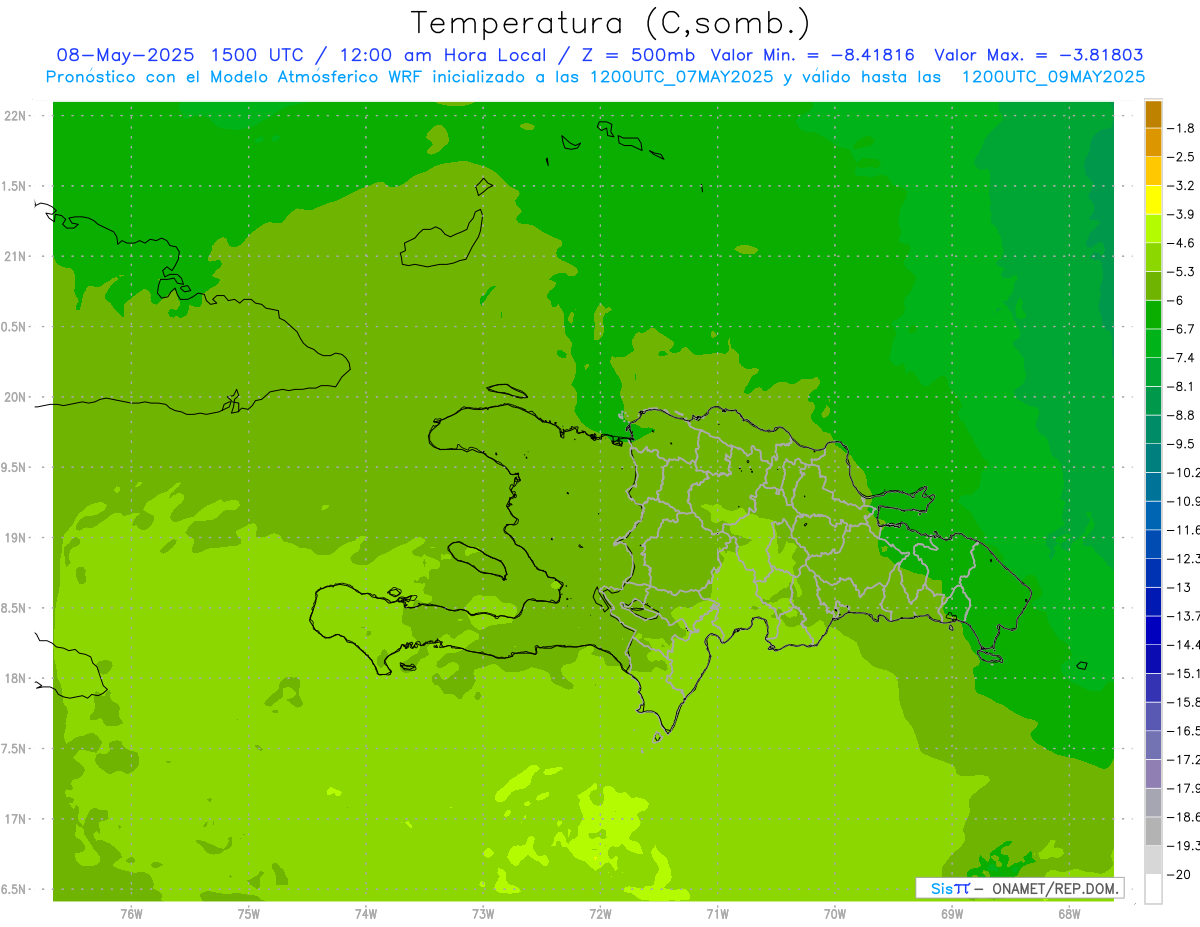Image resolution: width=1200 pixels, height=927 pixels.
Task: Click the "-2.5" legend value
Action: [x=1183, y=157]
